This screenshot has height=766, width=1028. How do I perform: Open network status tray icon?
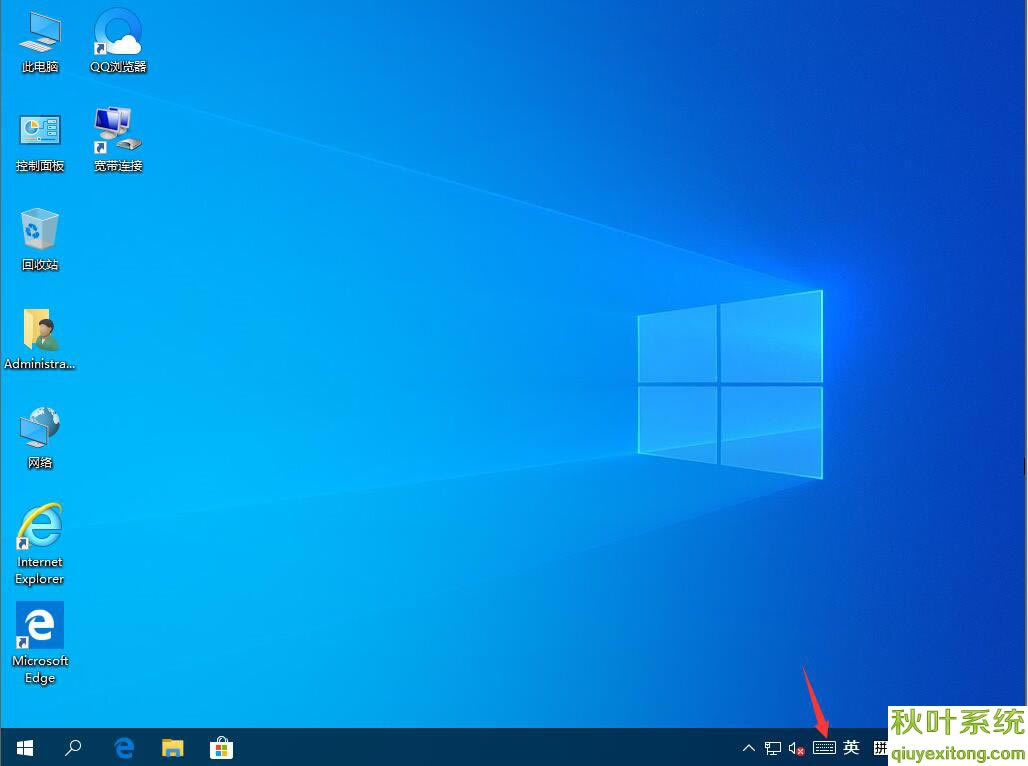[773, 748]
